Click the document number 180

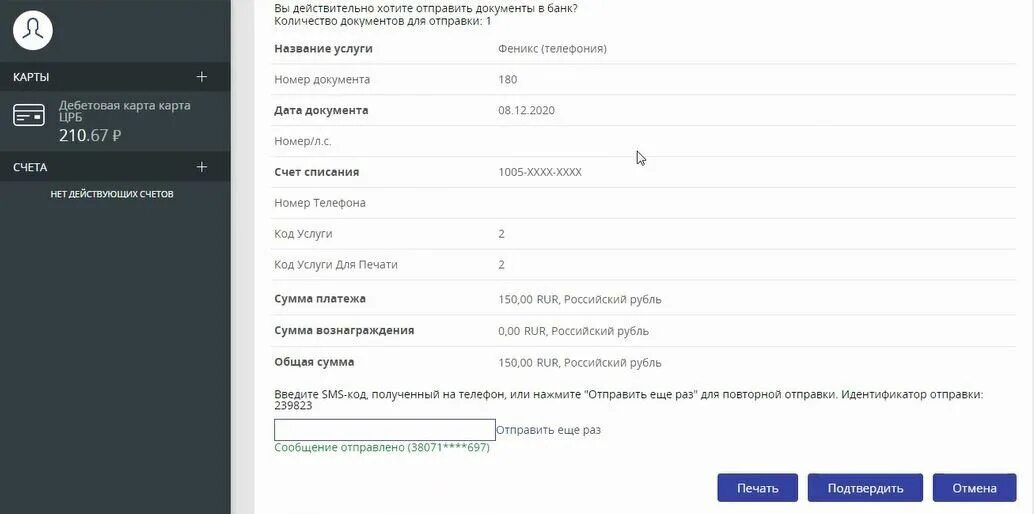tap(508, 80)
